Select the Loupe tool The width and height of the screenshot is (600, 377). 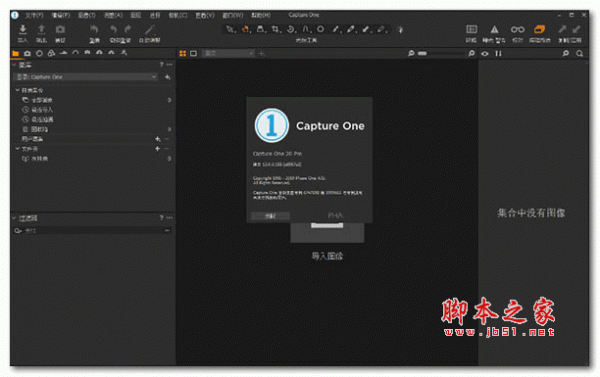261,29
